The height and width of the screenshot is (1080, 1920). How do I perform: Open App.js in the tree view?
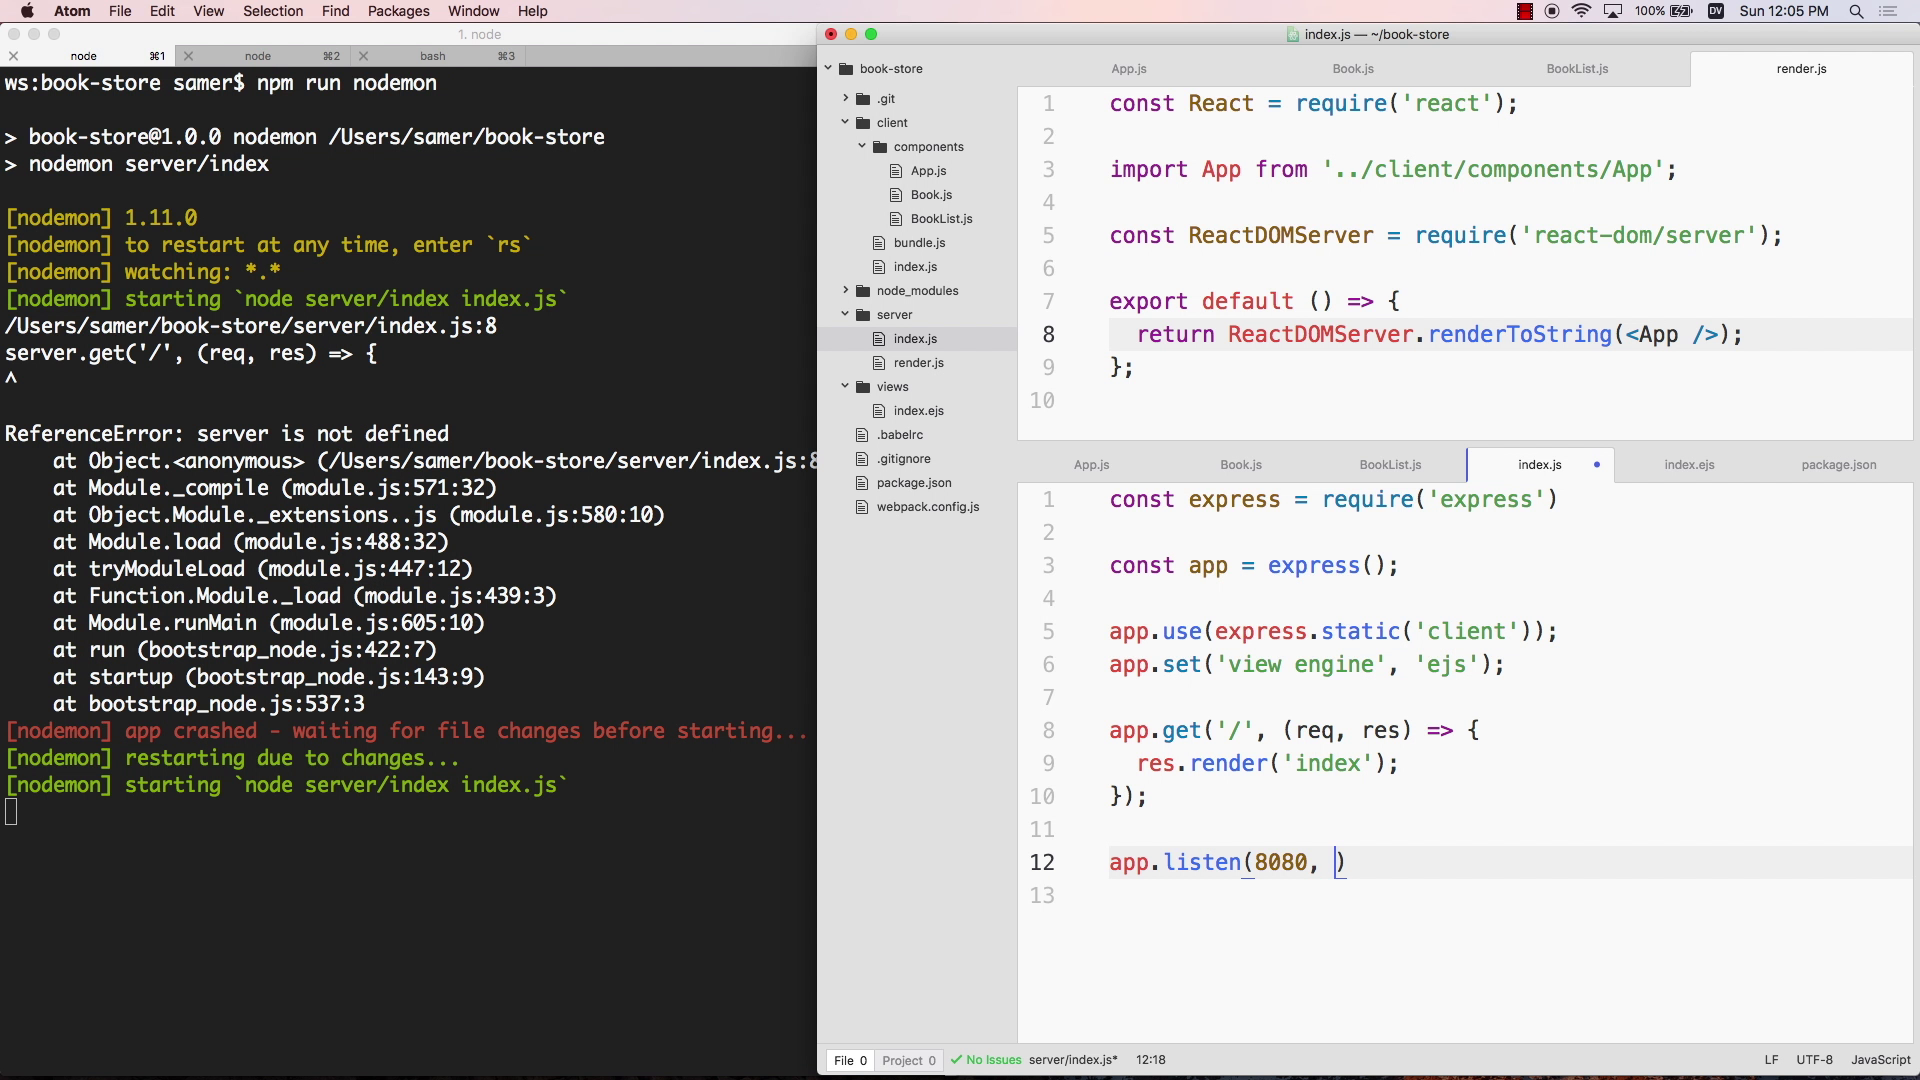tap(928, 171)
